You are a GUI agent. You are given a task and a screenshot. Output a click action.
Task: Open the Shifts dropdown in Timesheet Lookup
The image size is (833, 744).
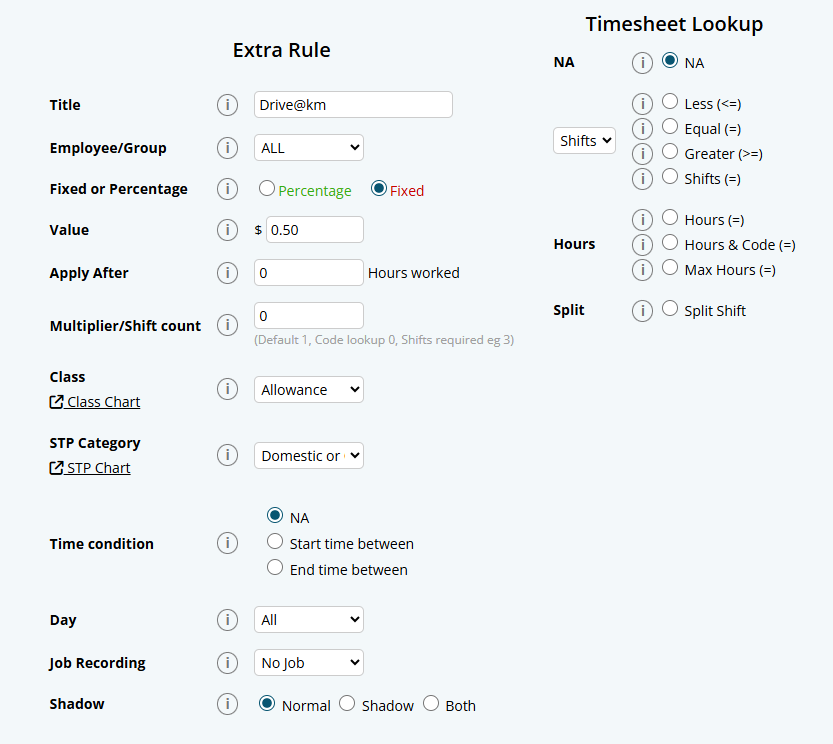tap(584, 141)
